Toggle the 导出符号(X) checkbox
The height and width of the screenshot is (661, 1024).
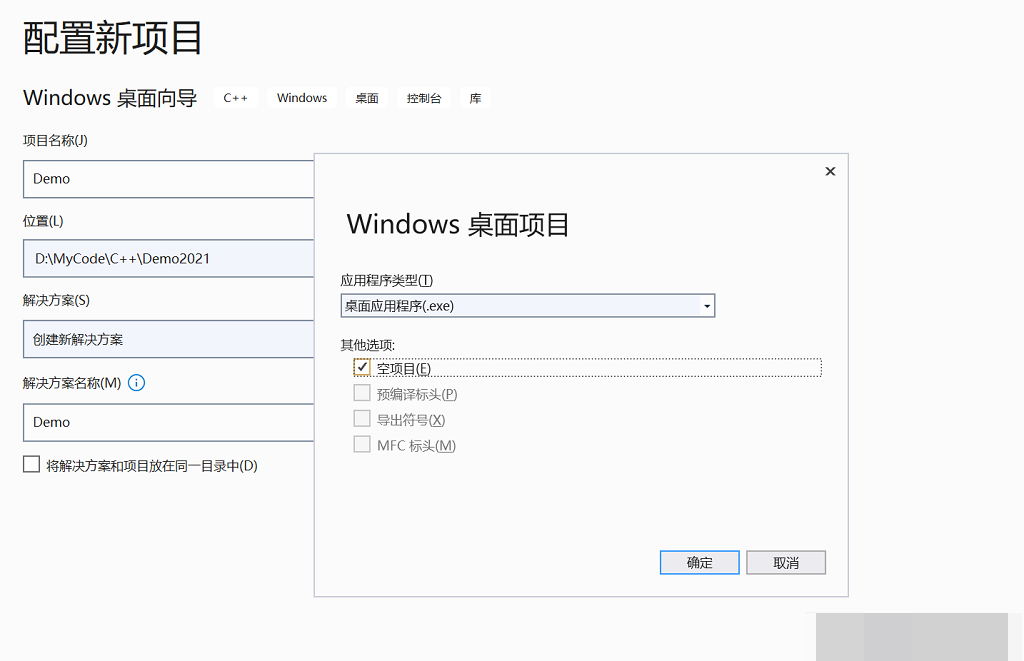pyautogui.click(x=362, y=418)
